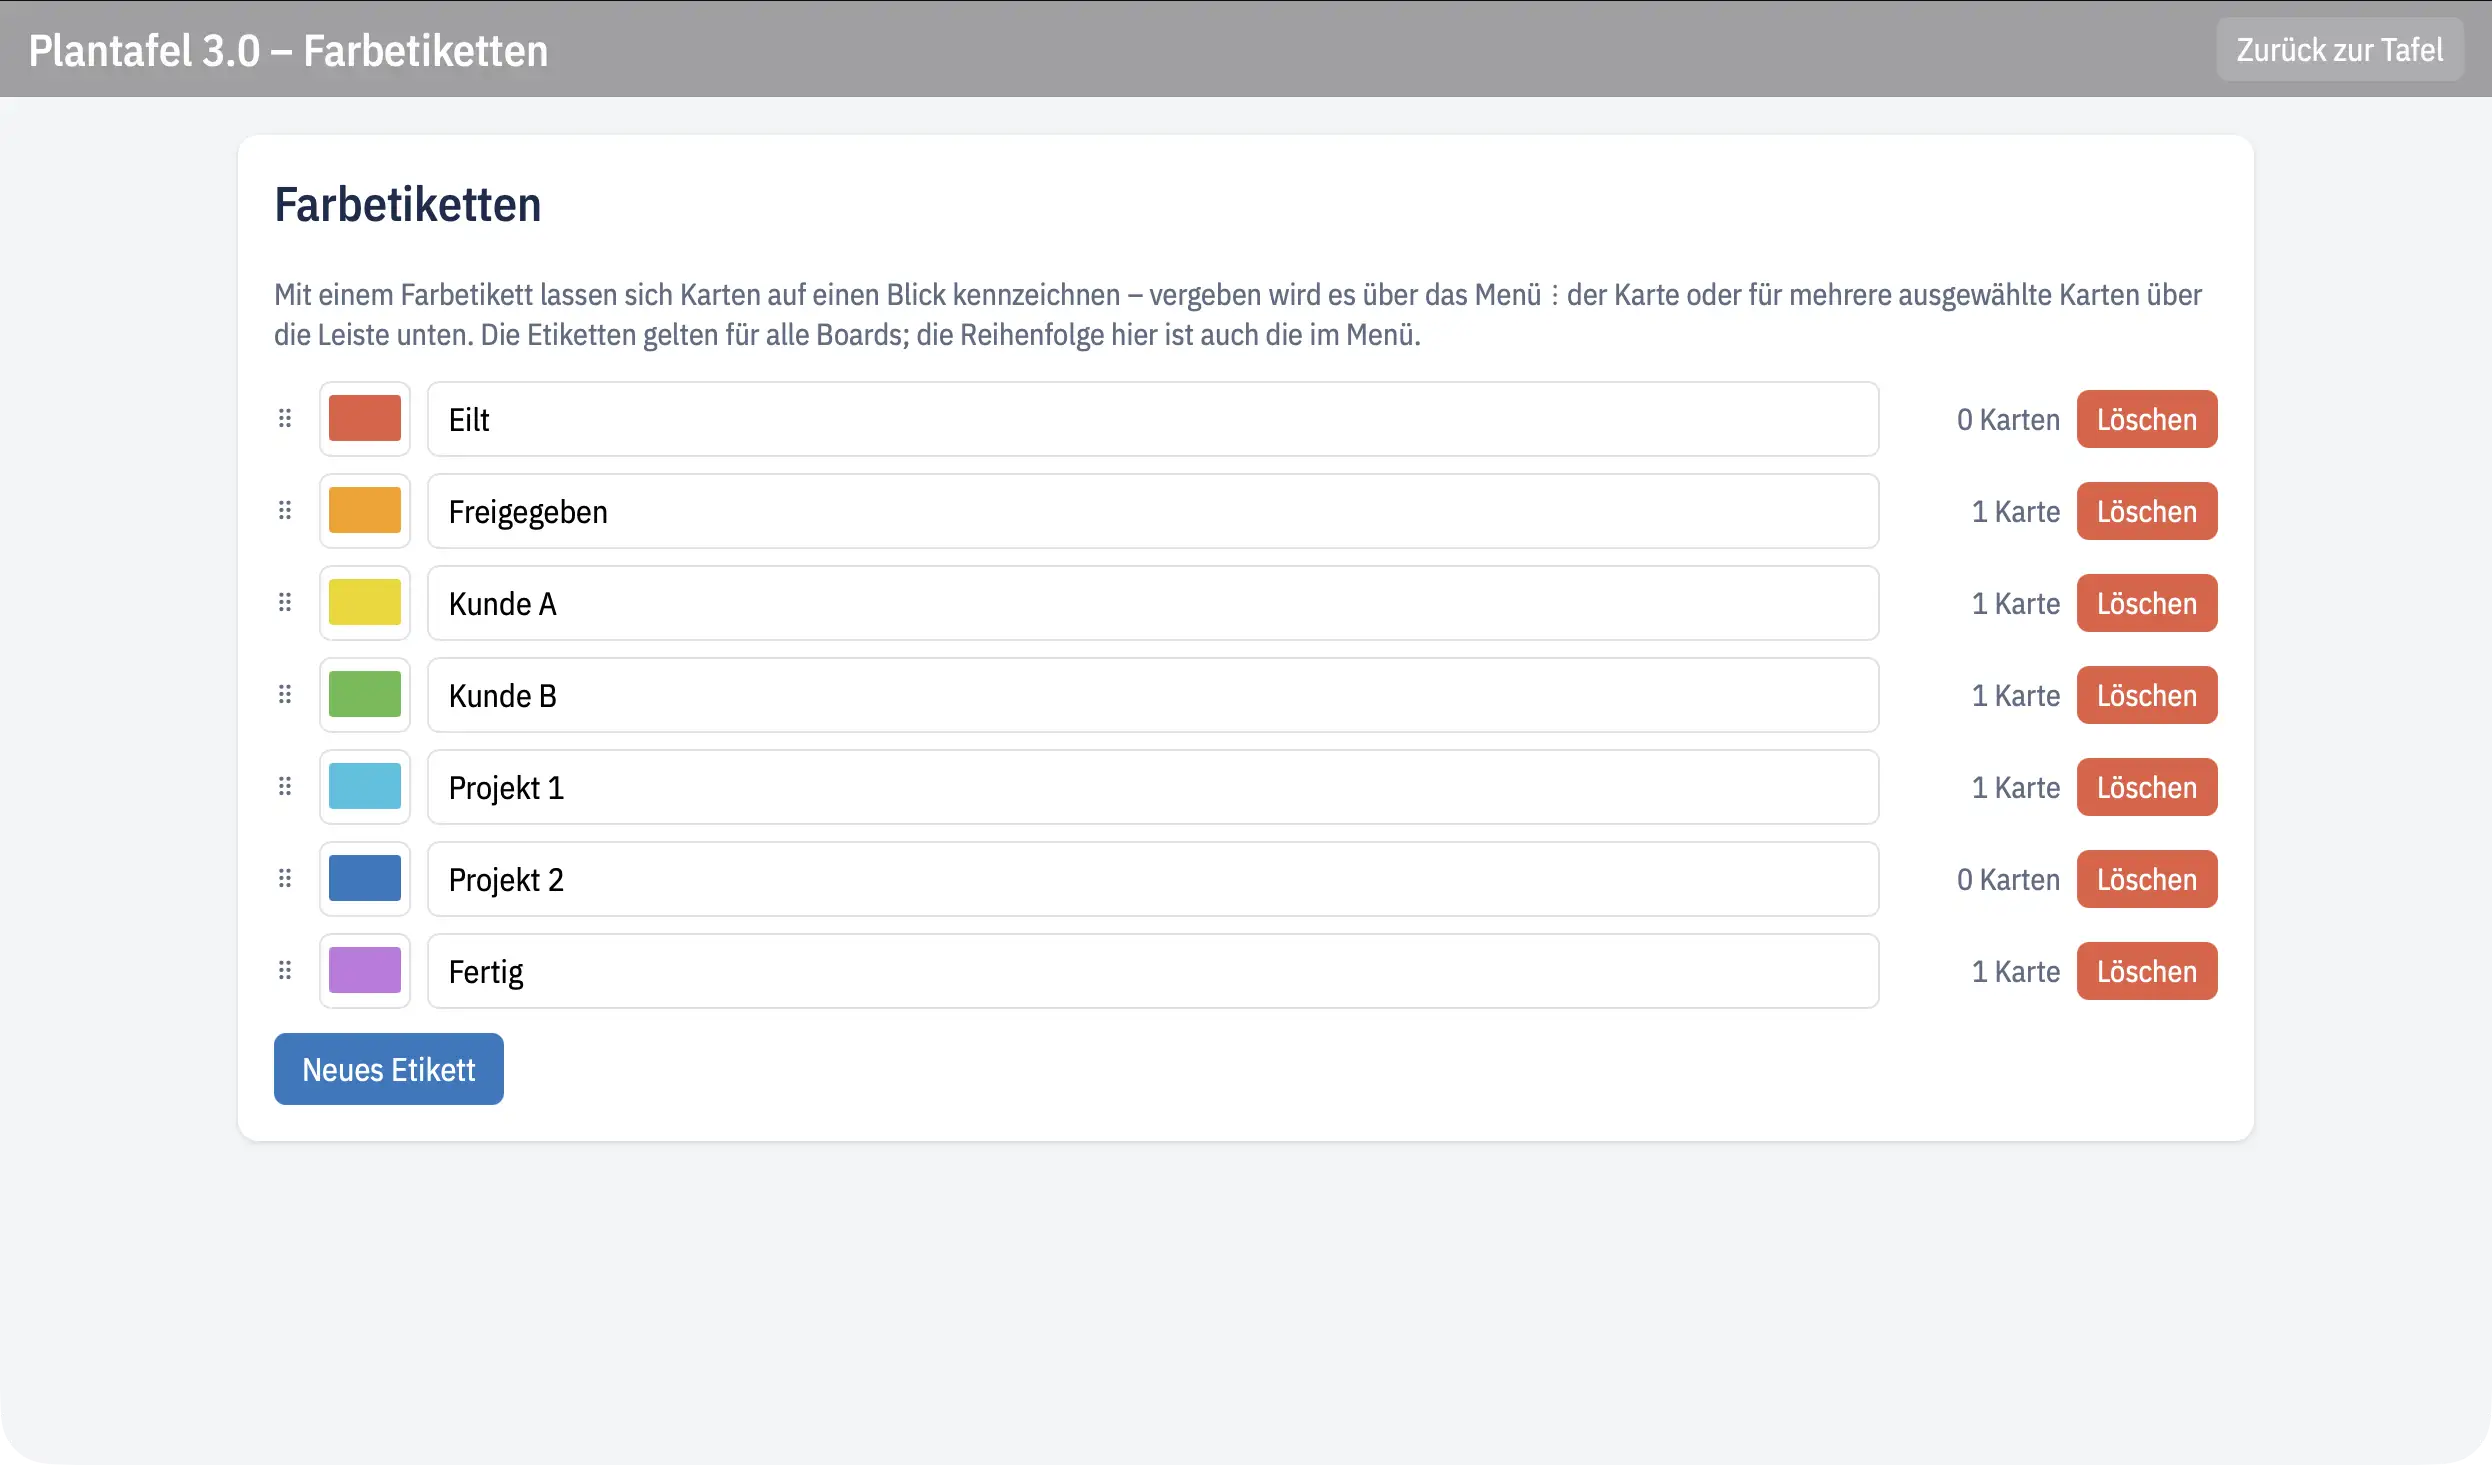Click the drag handle next to Kunde A
The width and height of the screenshot is (2492, 1465).
pyautogui.click(x=285, y=603)
